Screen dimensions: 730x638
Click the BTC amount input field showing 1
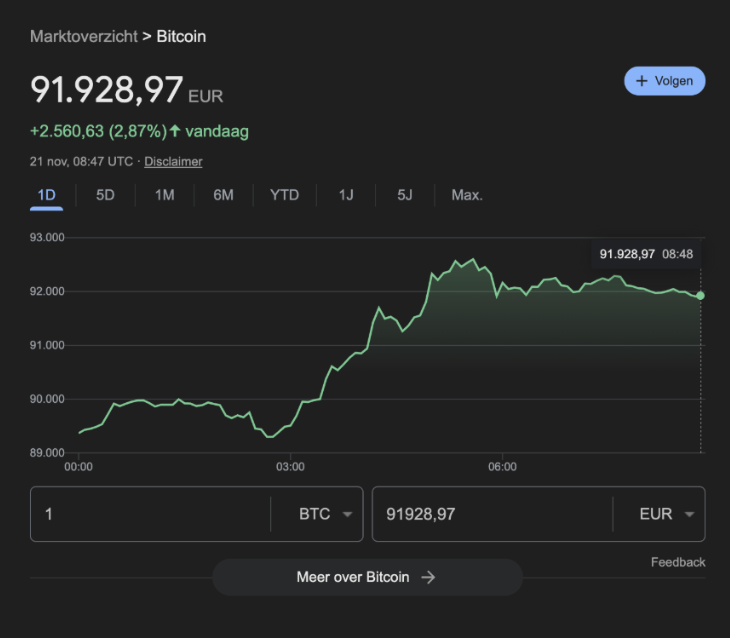tap(150, 514)
